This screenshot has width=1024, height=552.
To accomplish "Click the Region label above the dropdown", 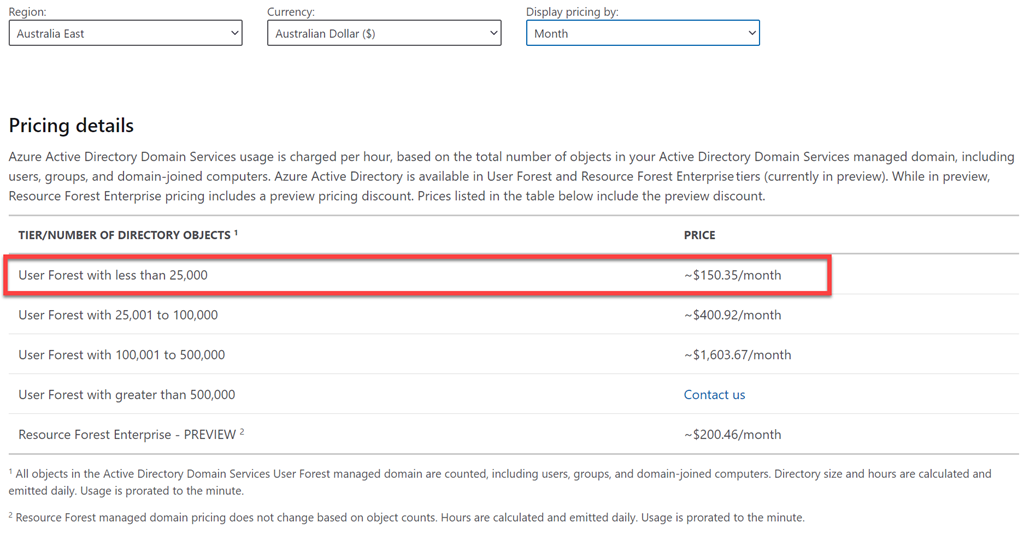I will (x=28, y=12).
